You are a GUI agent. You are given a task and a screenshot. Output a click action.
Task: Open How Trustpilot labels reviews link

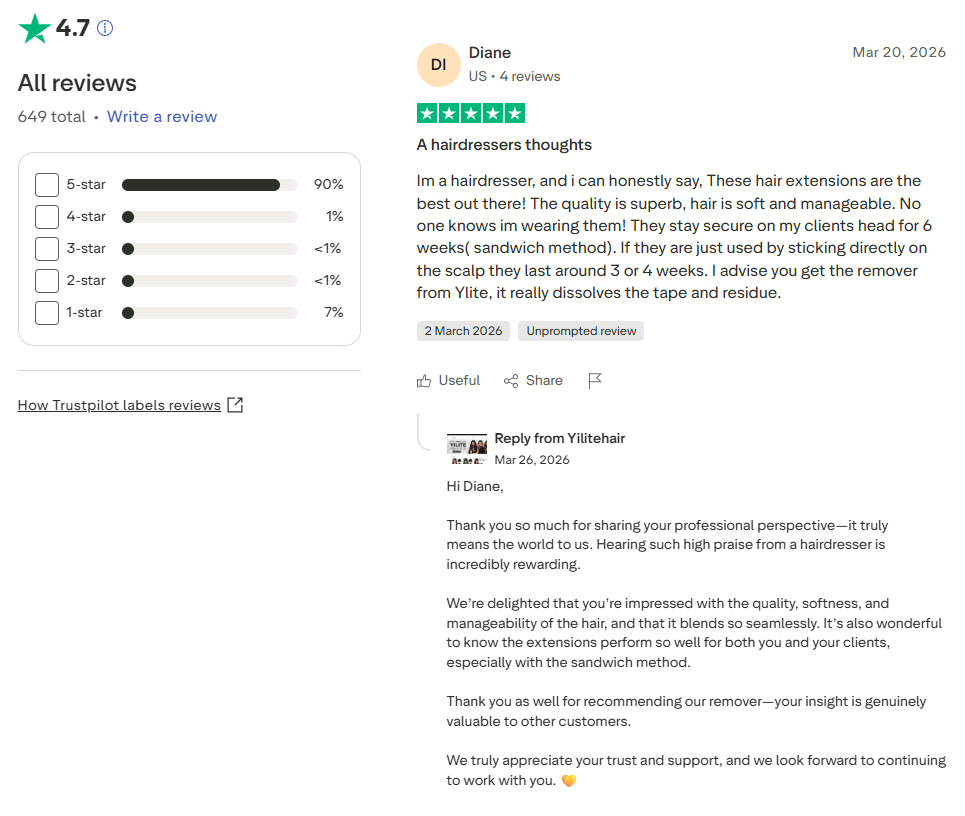click(x=119, y=405)
